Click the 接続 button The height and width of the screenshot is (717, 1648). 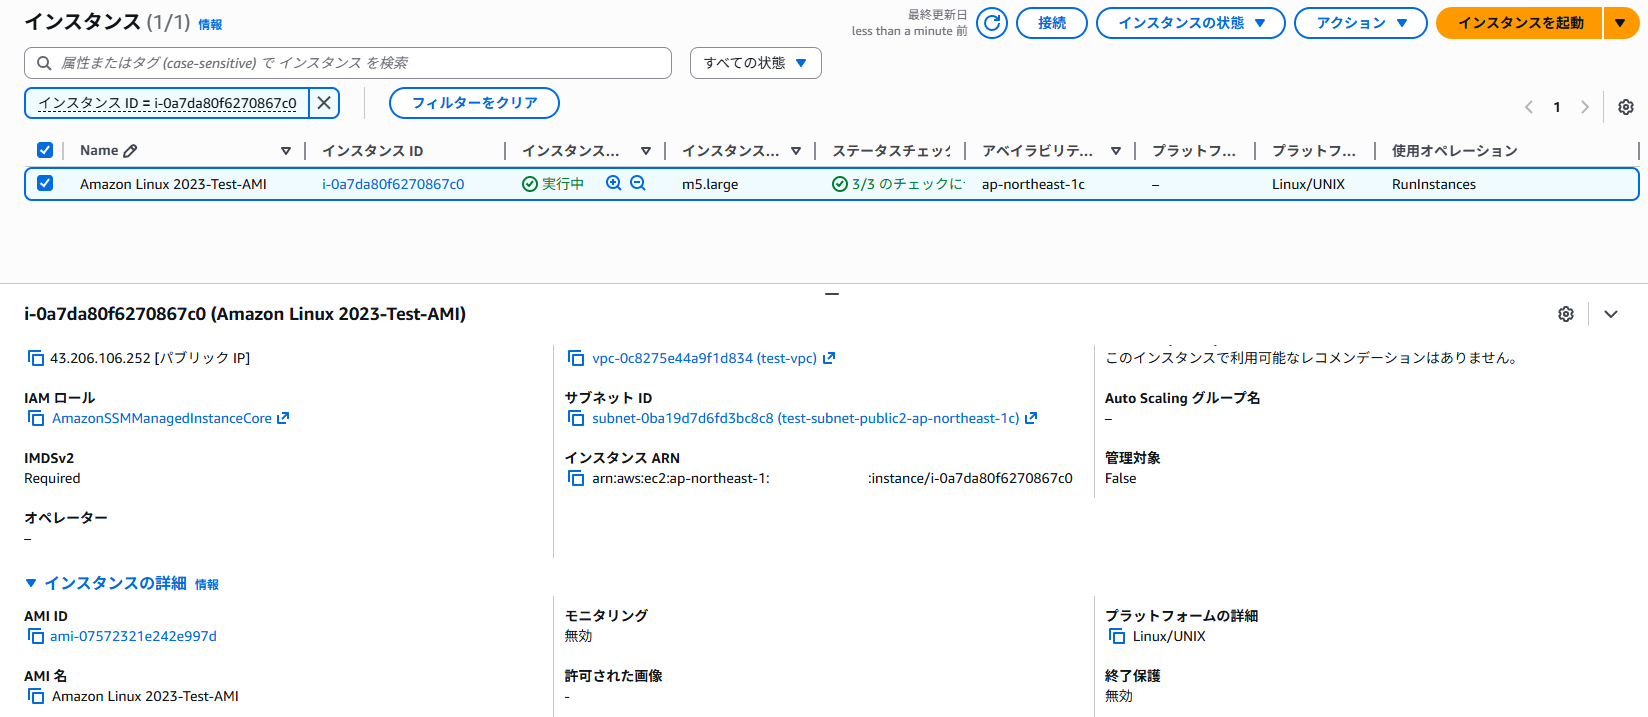click(x=1051, y=23)
